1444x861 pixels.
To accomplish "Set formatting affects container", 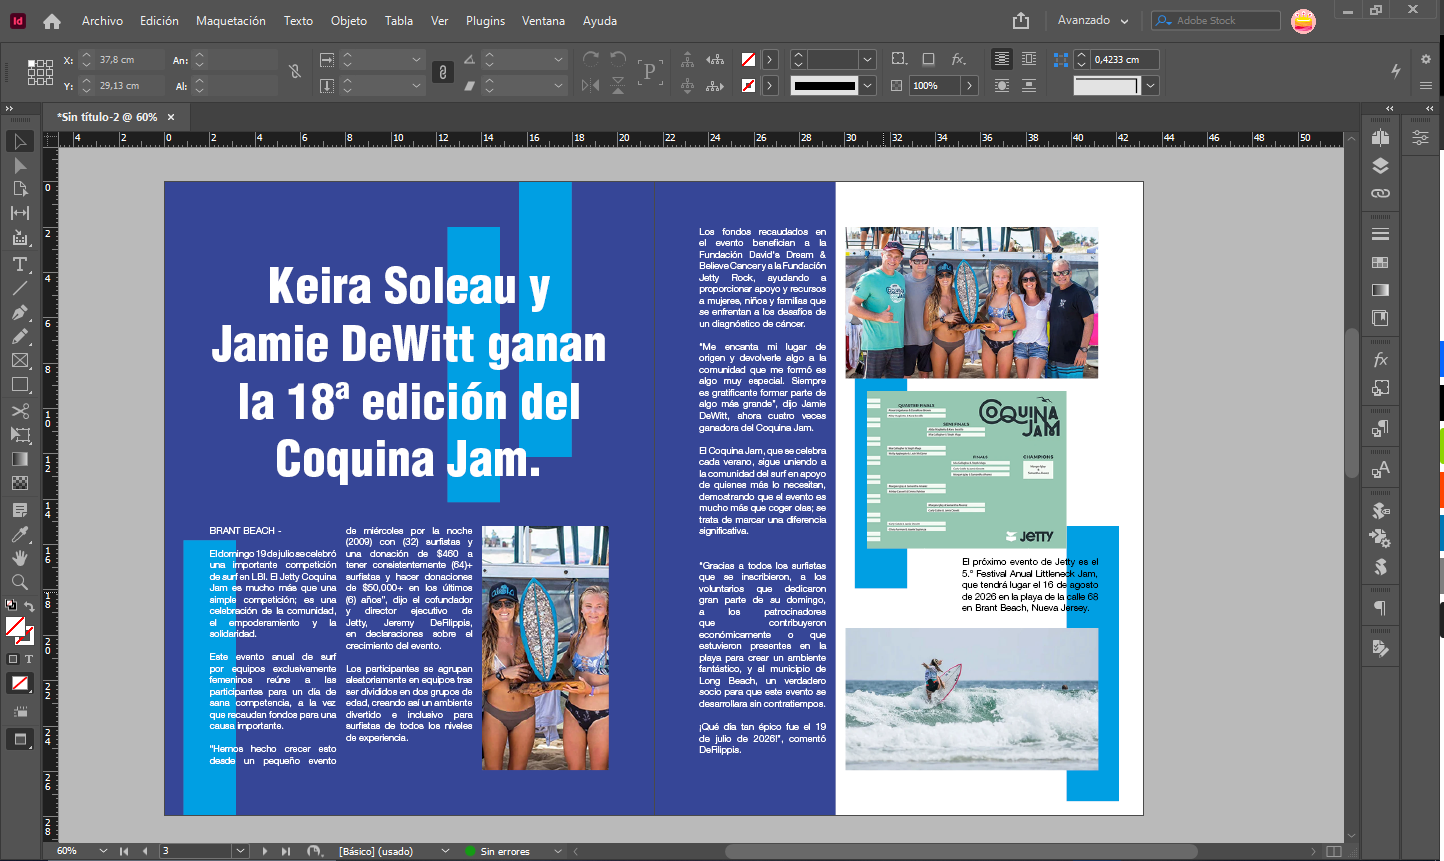I will pyautogui.click(x=13, y=659).
